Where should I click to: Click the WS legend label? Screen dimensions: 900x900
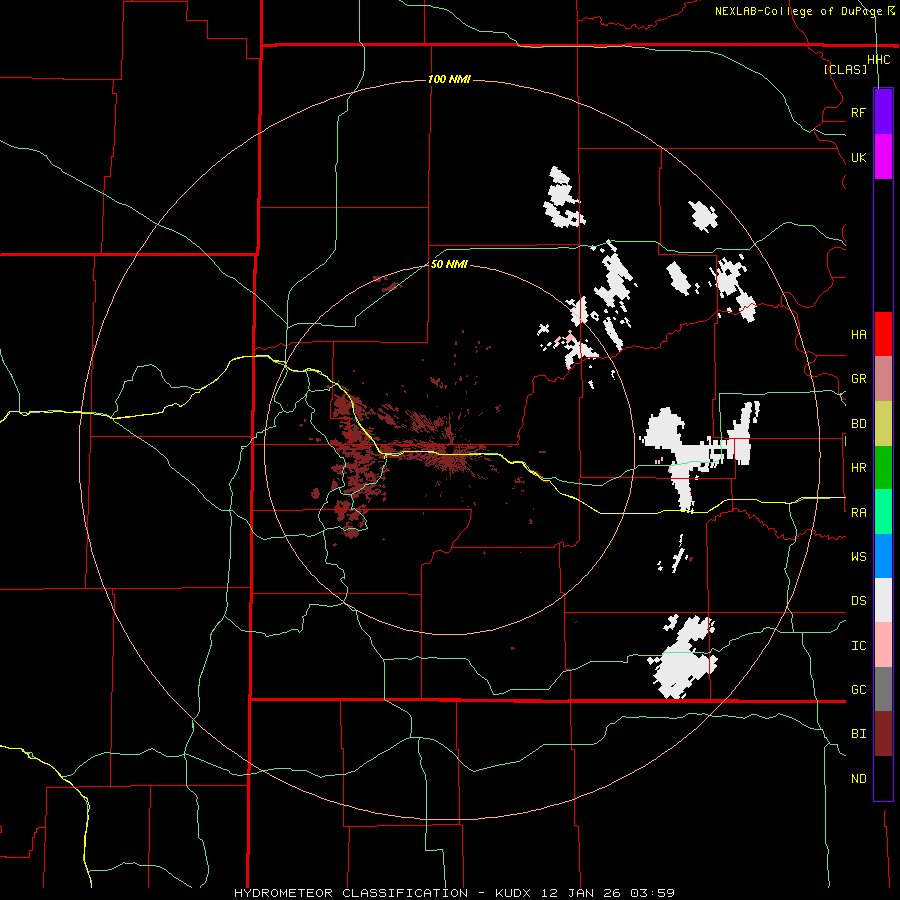858,557
